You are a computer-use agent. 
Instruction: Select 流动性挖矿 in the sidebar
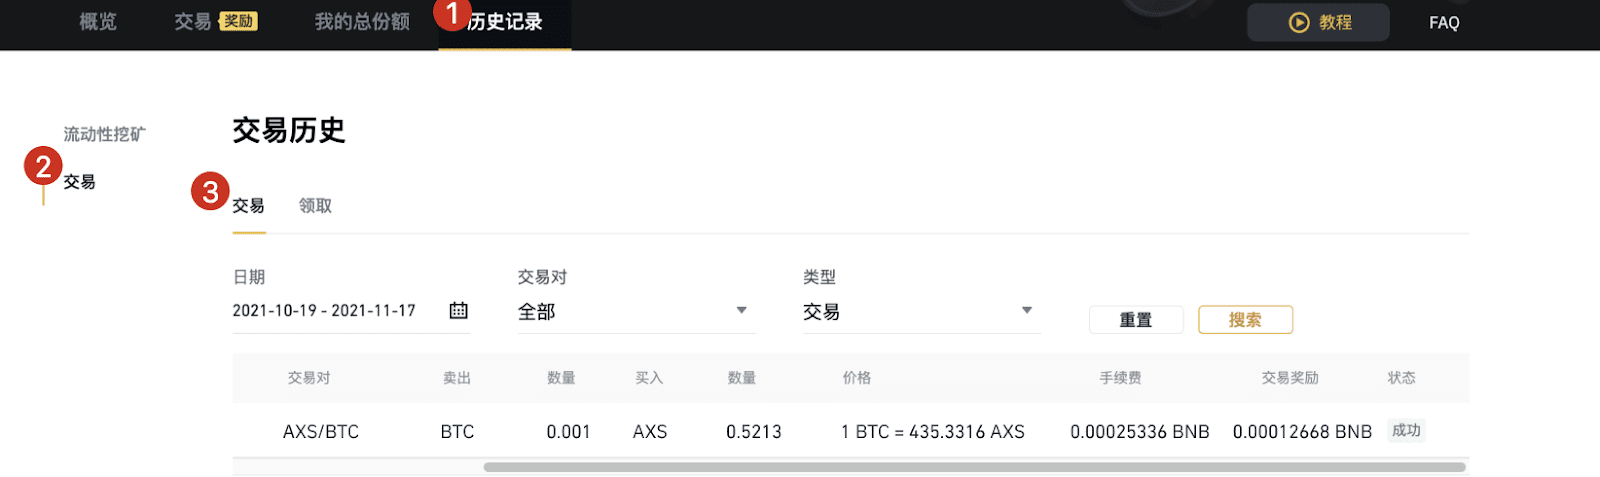click(105, 134)
